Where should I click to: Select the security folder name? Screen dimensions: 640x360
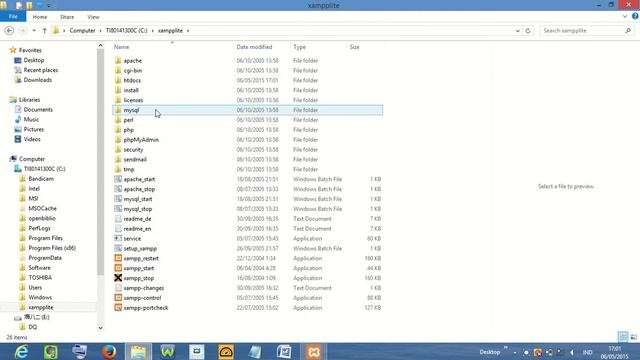(x=133, y=150)
